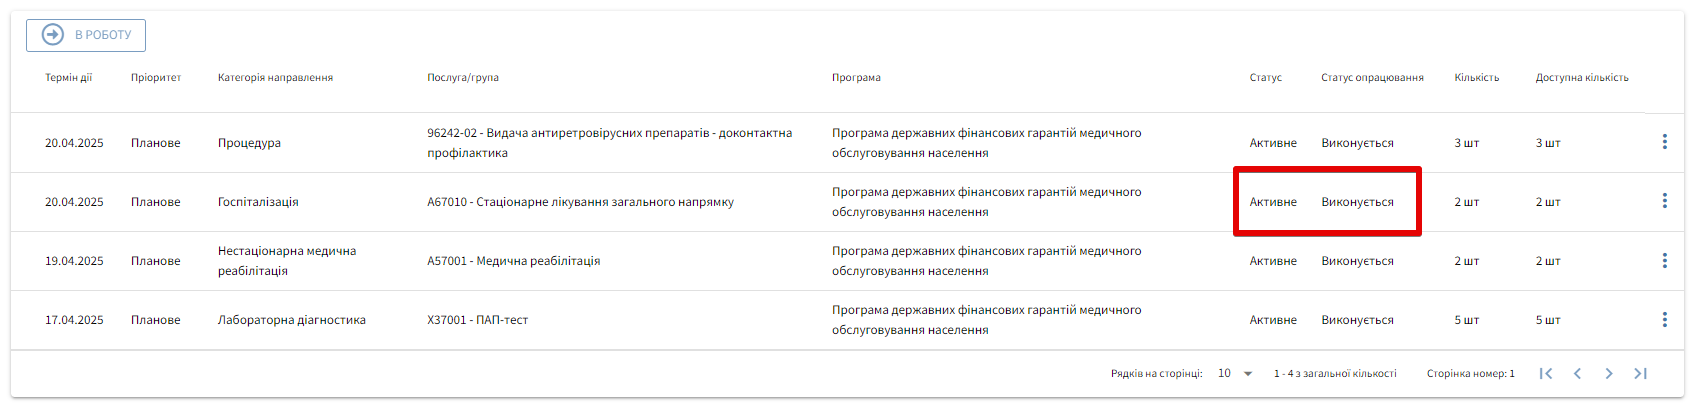Select the row with A67010 стаціонарне лікування
The width and height of the screenshot is (1698, 409).
point(580,202)
